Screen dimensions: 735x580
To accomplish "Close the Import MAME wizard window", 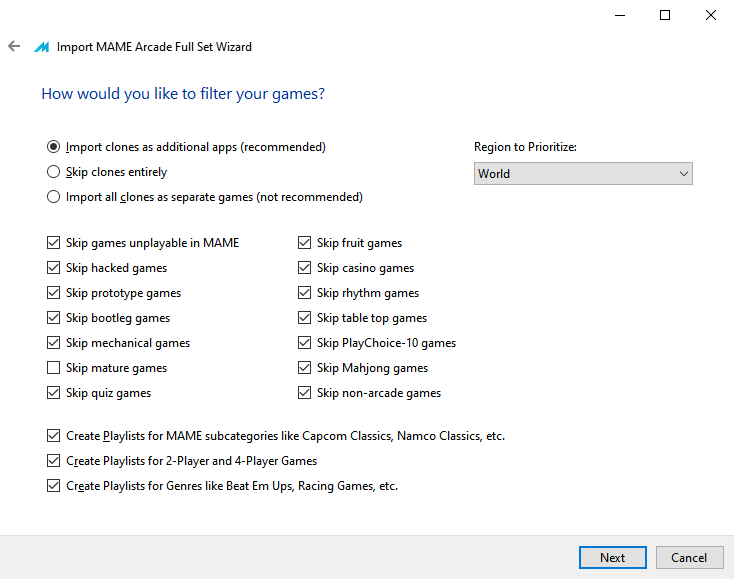I will point(711,15).
